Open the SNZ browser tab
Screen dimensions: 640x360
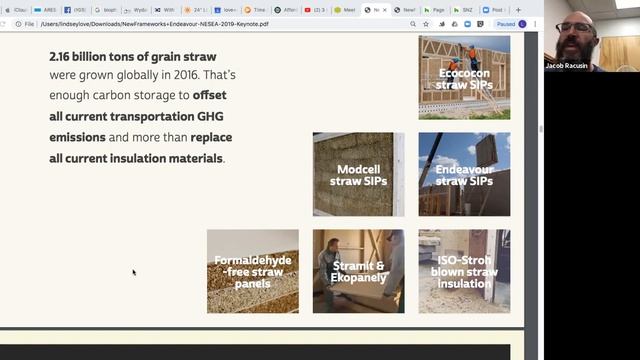[463, 10]
